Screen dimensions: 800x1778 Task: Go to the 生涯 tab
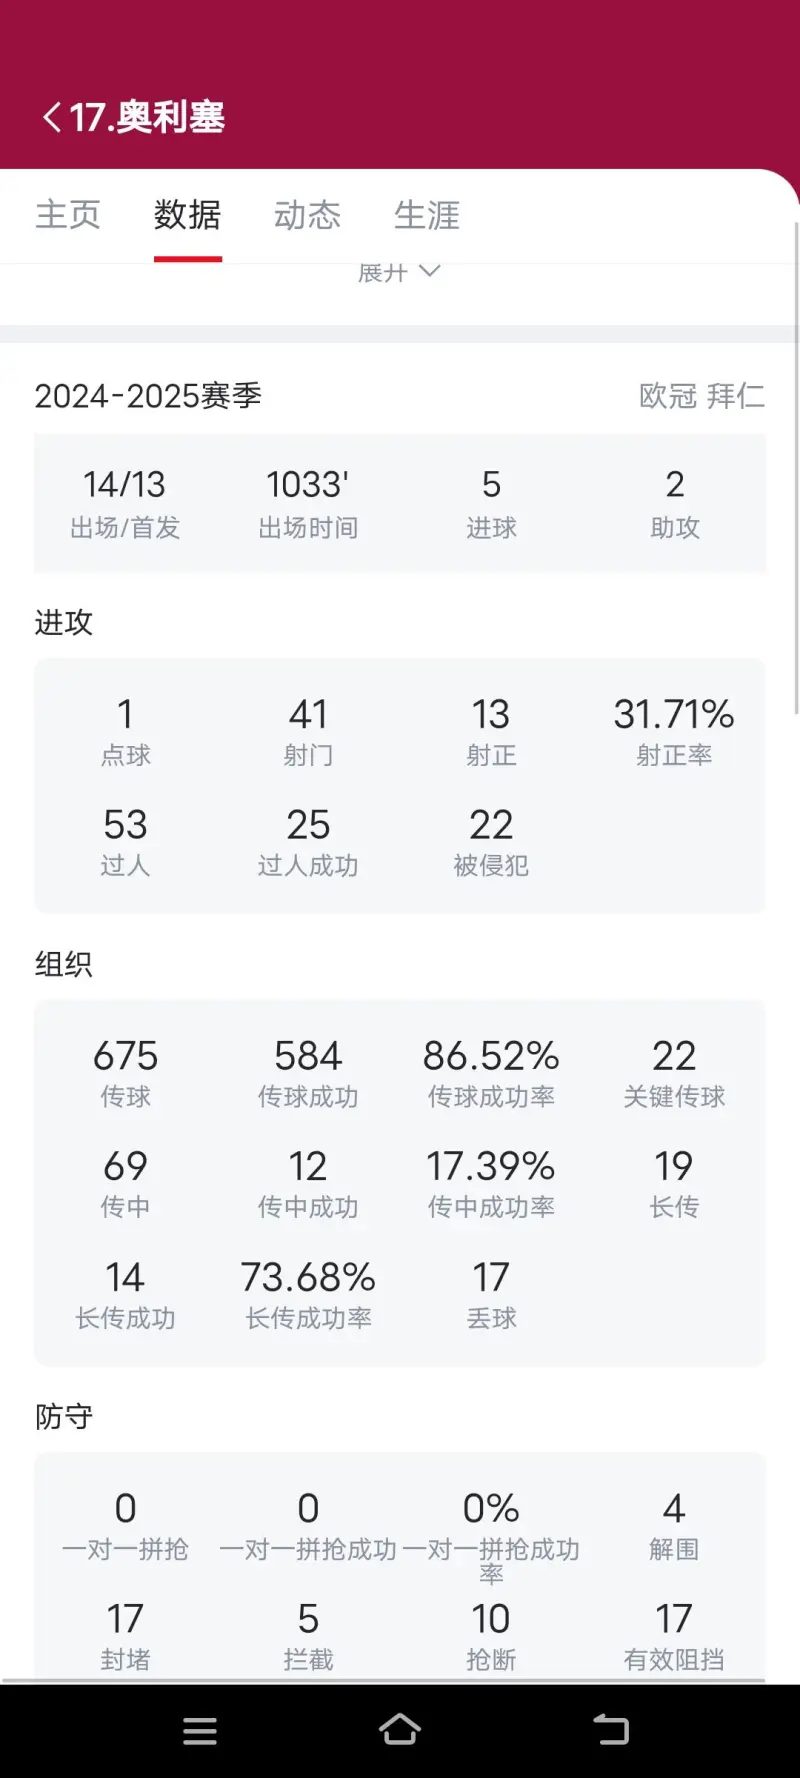click(x=427, y=215)
